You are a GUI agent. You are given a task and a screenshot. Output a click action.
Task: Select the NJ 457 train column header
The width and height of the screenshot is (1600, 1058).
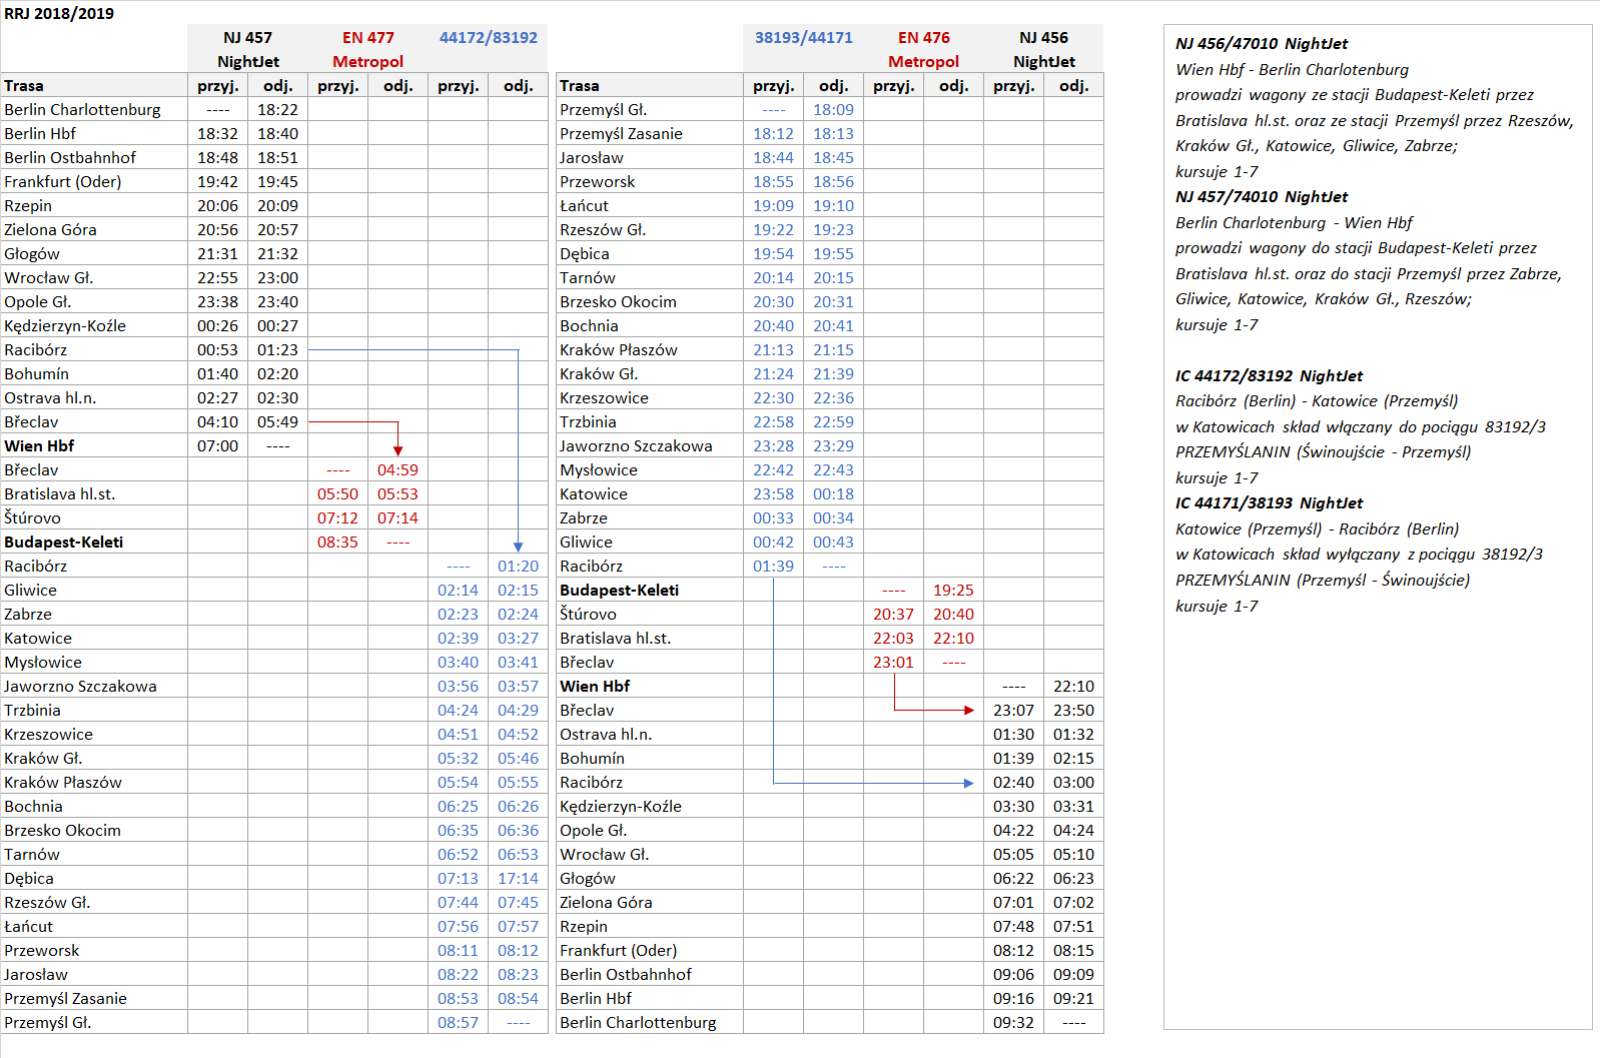247,38
